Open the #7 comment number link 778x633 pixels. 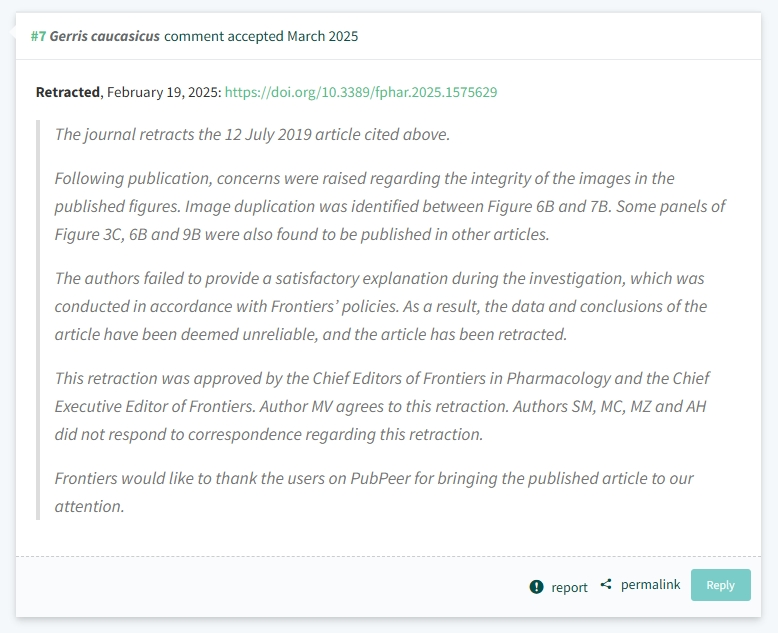click(x=38, y=36)
